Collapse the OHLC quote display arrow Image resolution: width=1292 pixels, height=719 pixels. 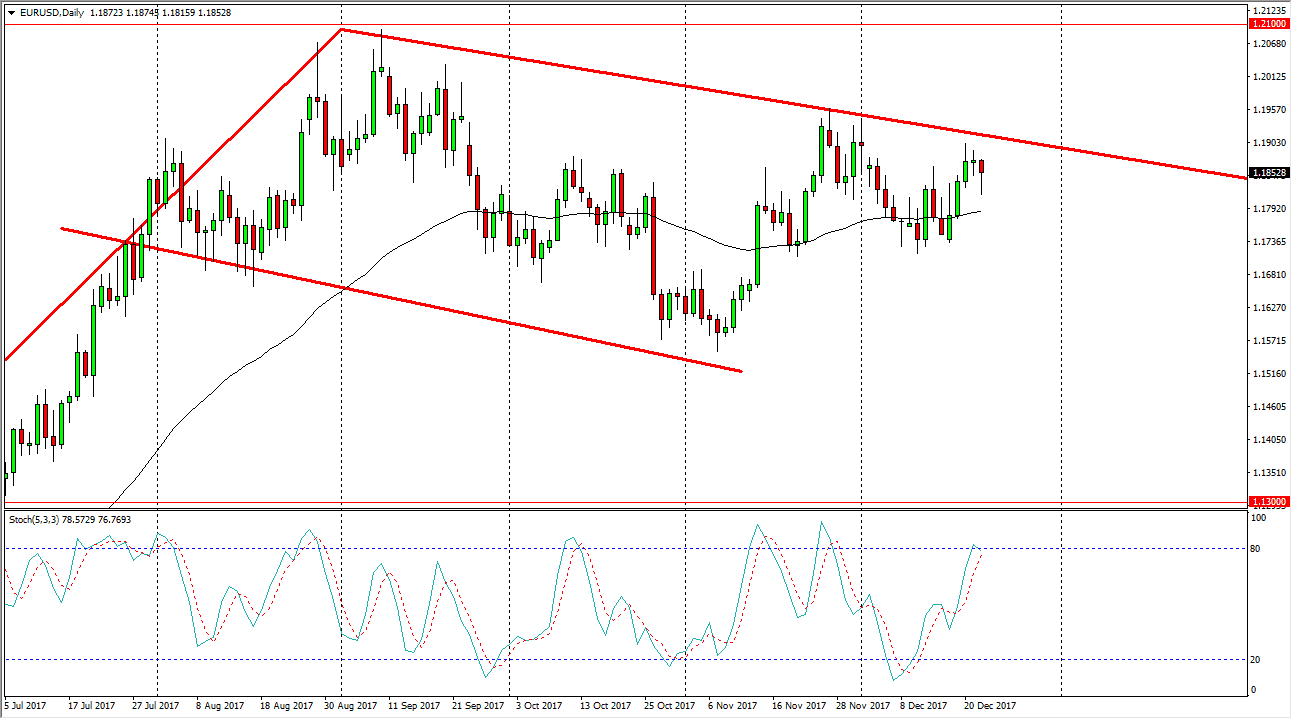(x=10, y=12)
